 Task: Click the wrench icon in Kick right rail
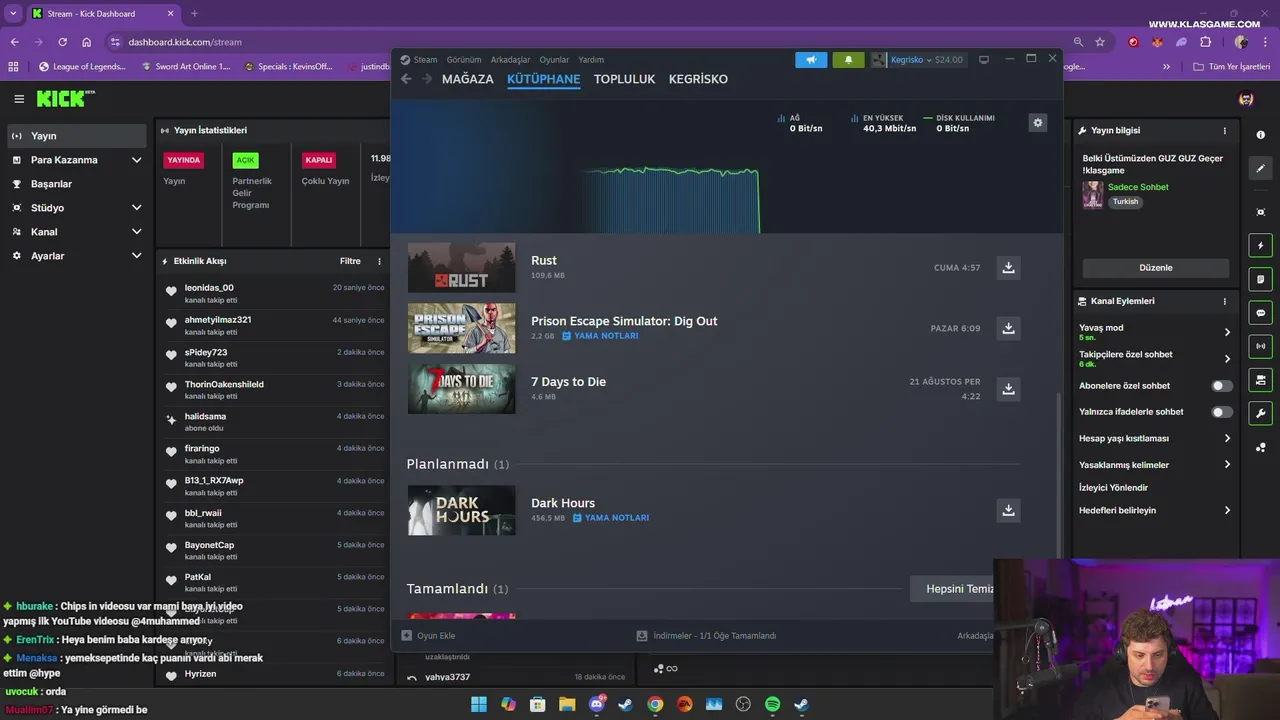coord(1260,413)
